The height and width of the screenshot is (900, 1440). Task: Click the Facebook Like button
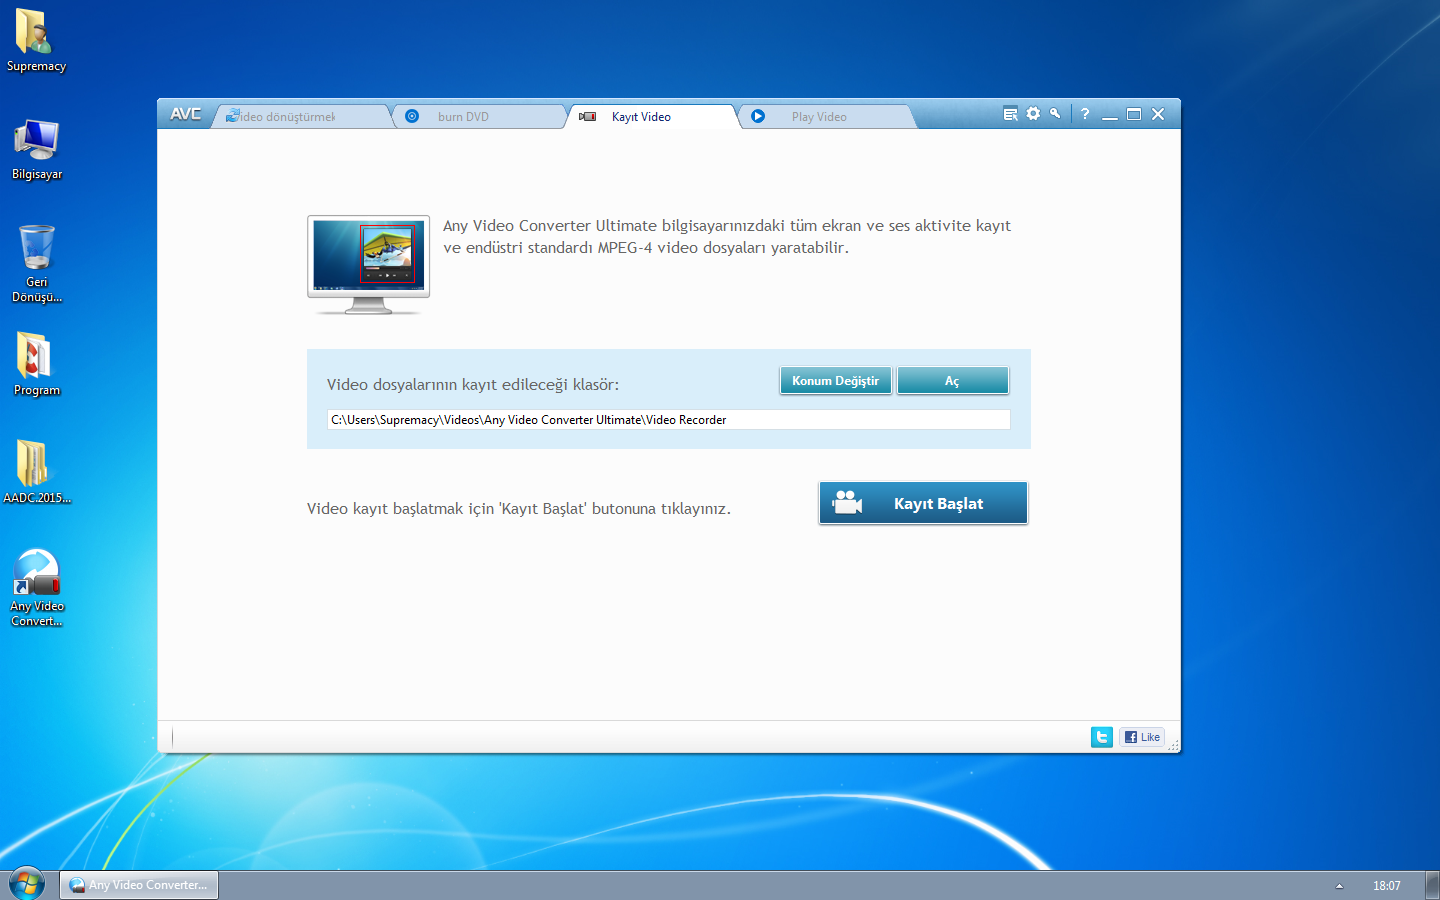click(x=1142, y=737)
